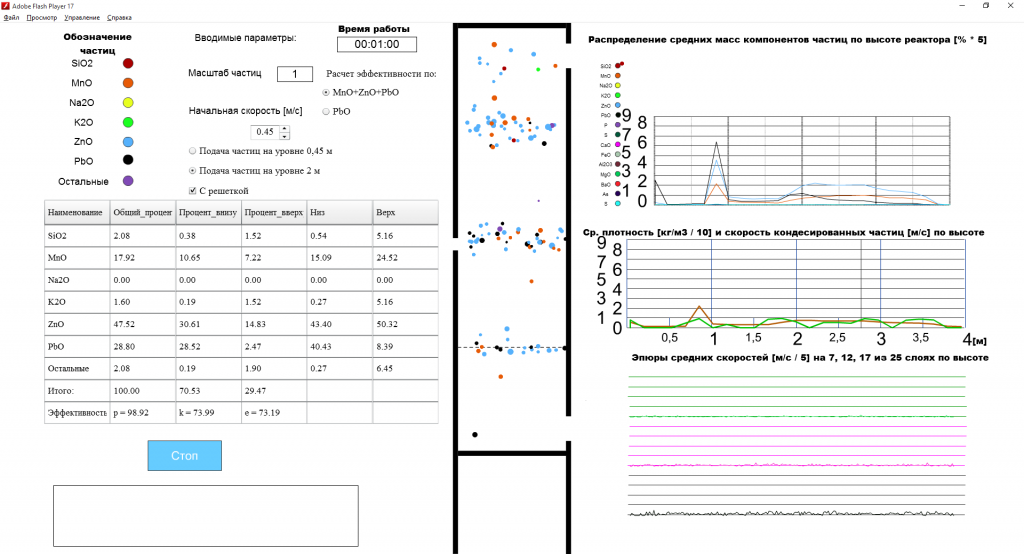This screenshot has height=554, width=1024.
Task: Select the Остальные table row cell
Action: (x=77, y=369)
